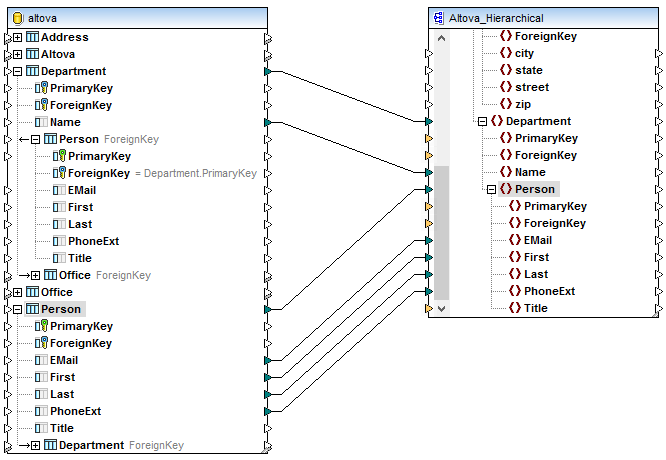Click the table icon next to Altova
The width and height of the screenshot is (666, 460).
tap(32, 54)
